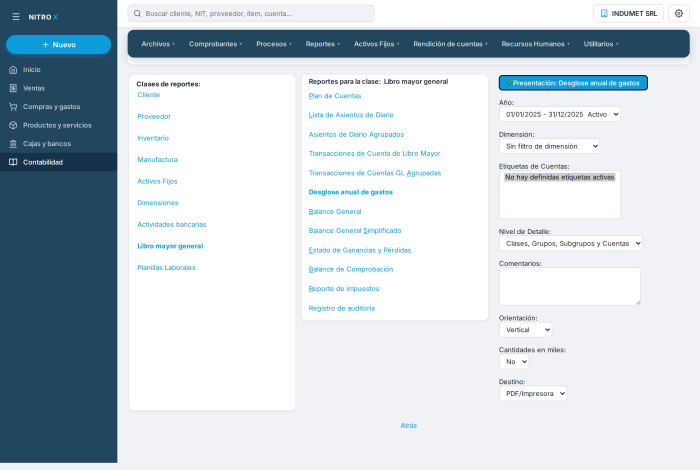Open Balance de Comprobación report
The height and width of the screenshot is (470, 700).
point(351,270)
